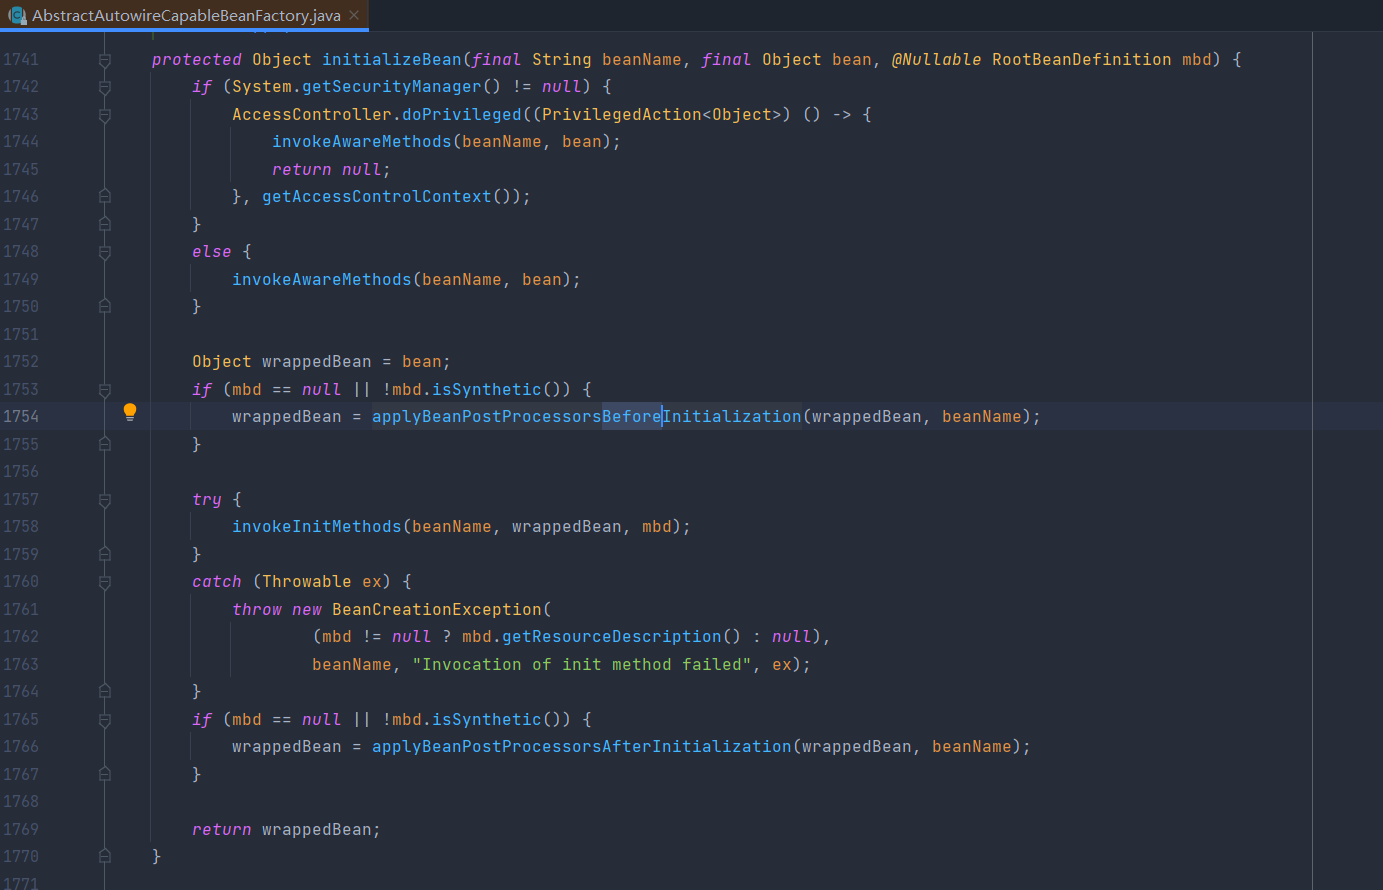Screen dimensions: 1383x890
Task: Click the @Nullable annotation
Action: [936, 60]
